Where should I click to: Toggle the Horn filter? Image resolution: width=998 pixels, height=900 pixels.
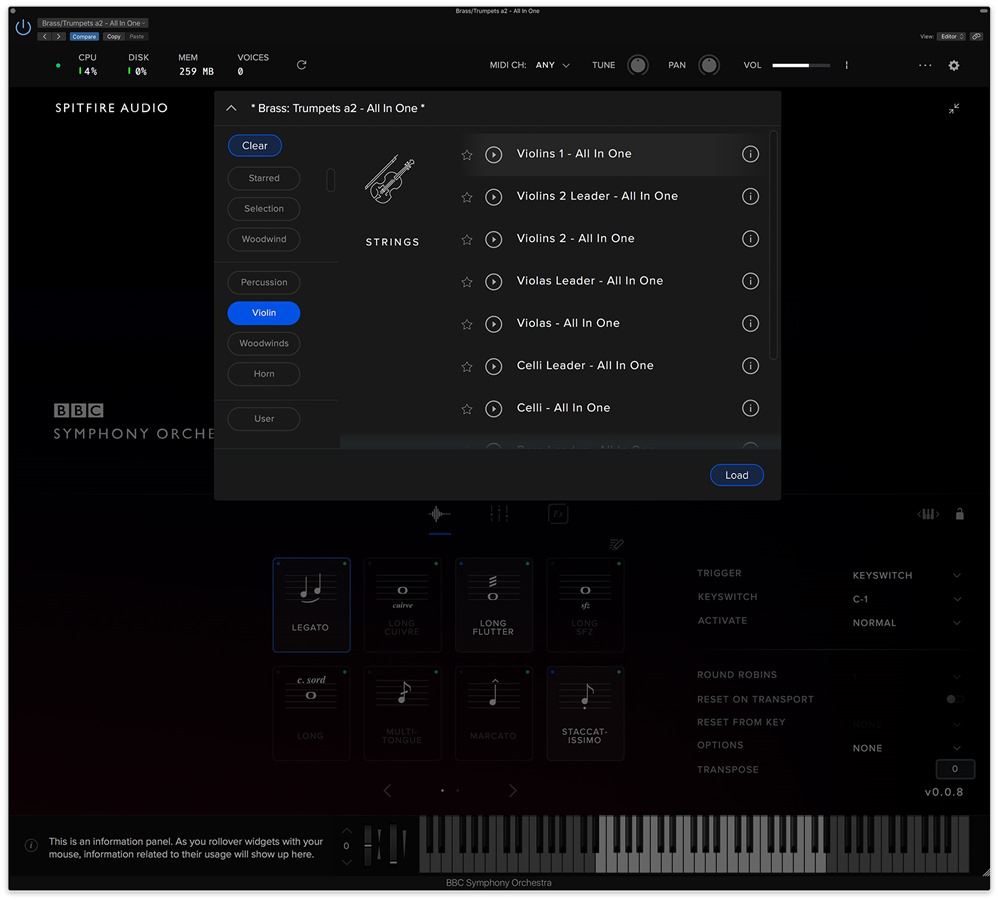(x=264, y=374)
